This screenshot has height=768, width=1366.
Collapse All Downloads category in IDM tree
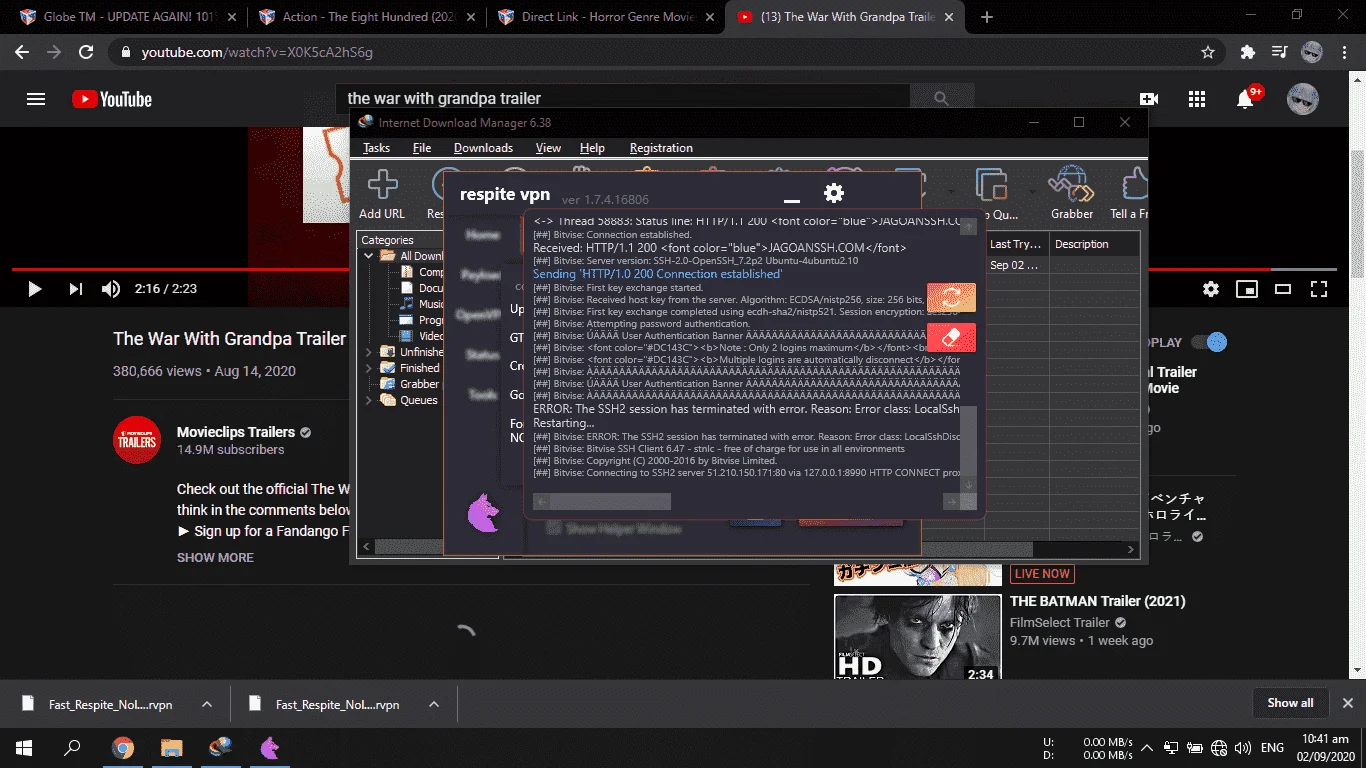pyautogui.click(x=368, y=256)
